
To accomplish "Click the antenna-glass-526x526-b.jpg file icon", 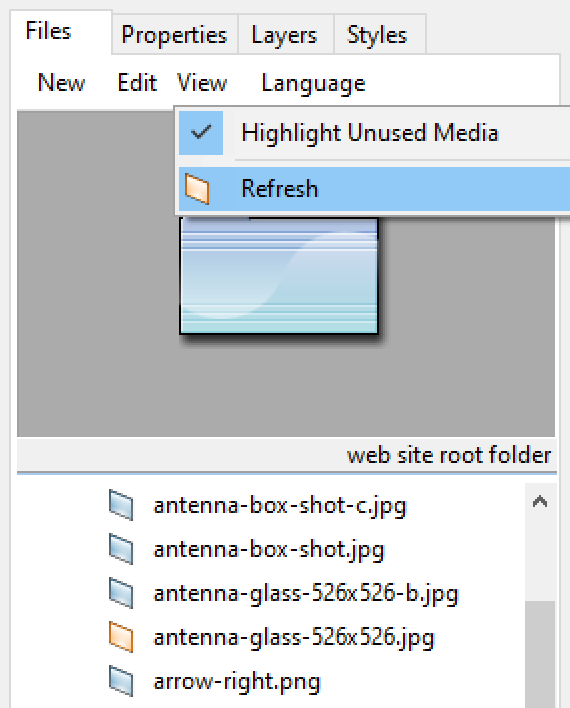I will (x=121, y=593).
